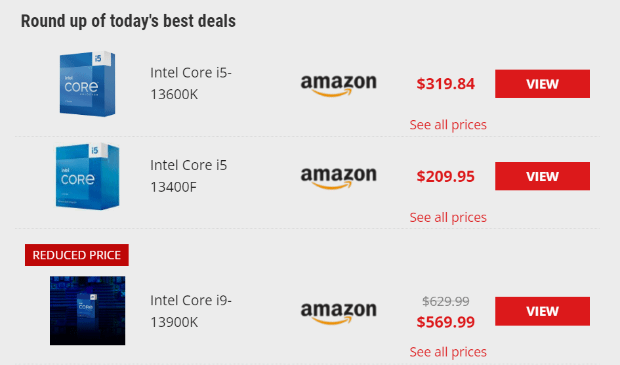View the $209.95 Core i5 13400F deal
Screen dimensions: 620x365
click(x=542, y=176)
